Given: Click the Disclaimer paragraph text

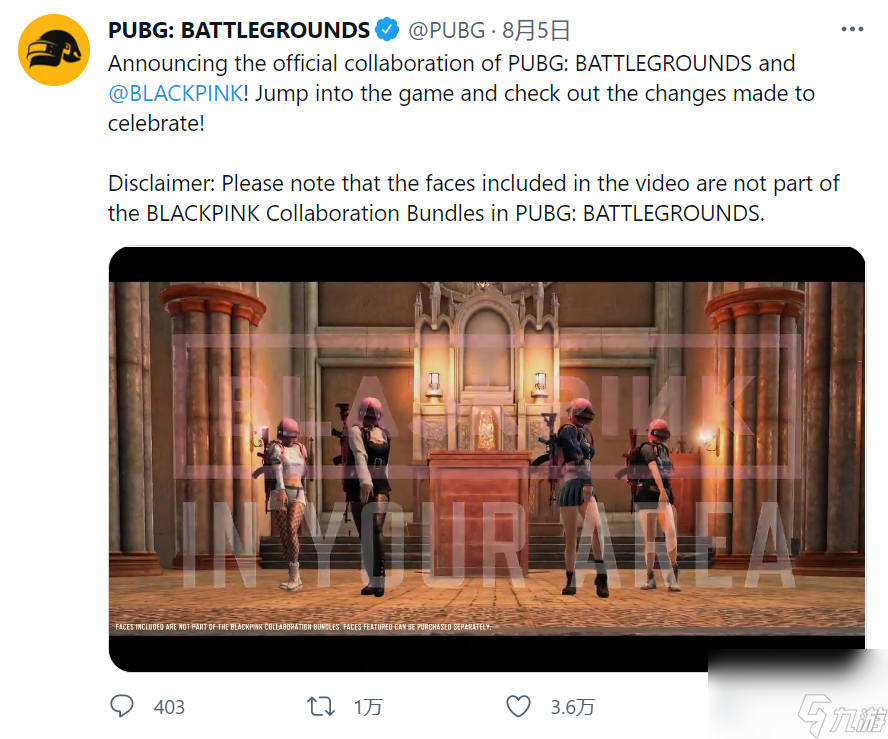Looking at the screenshot, I should coord(473,198).
